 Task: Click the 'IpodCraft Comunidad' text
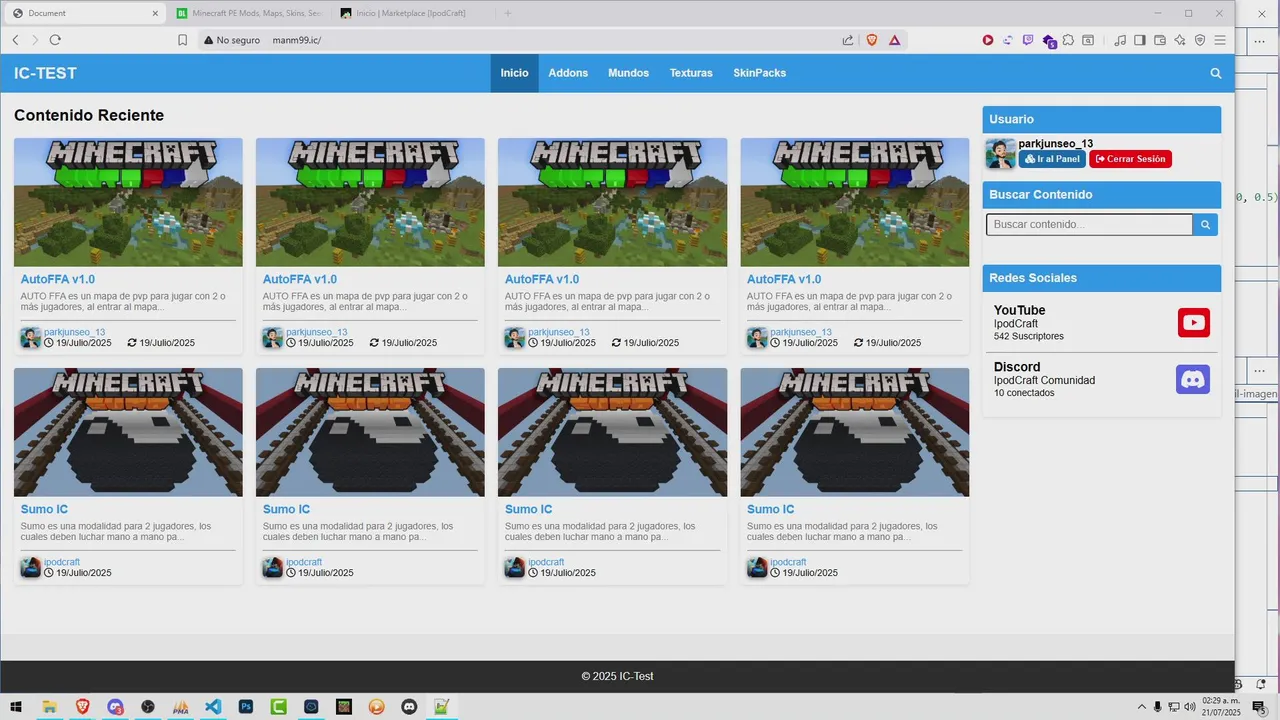pos(1044,380)
